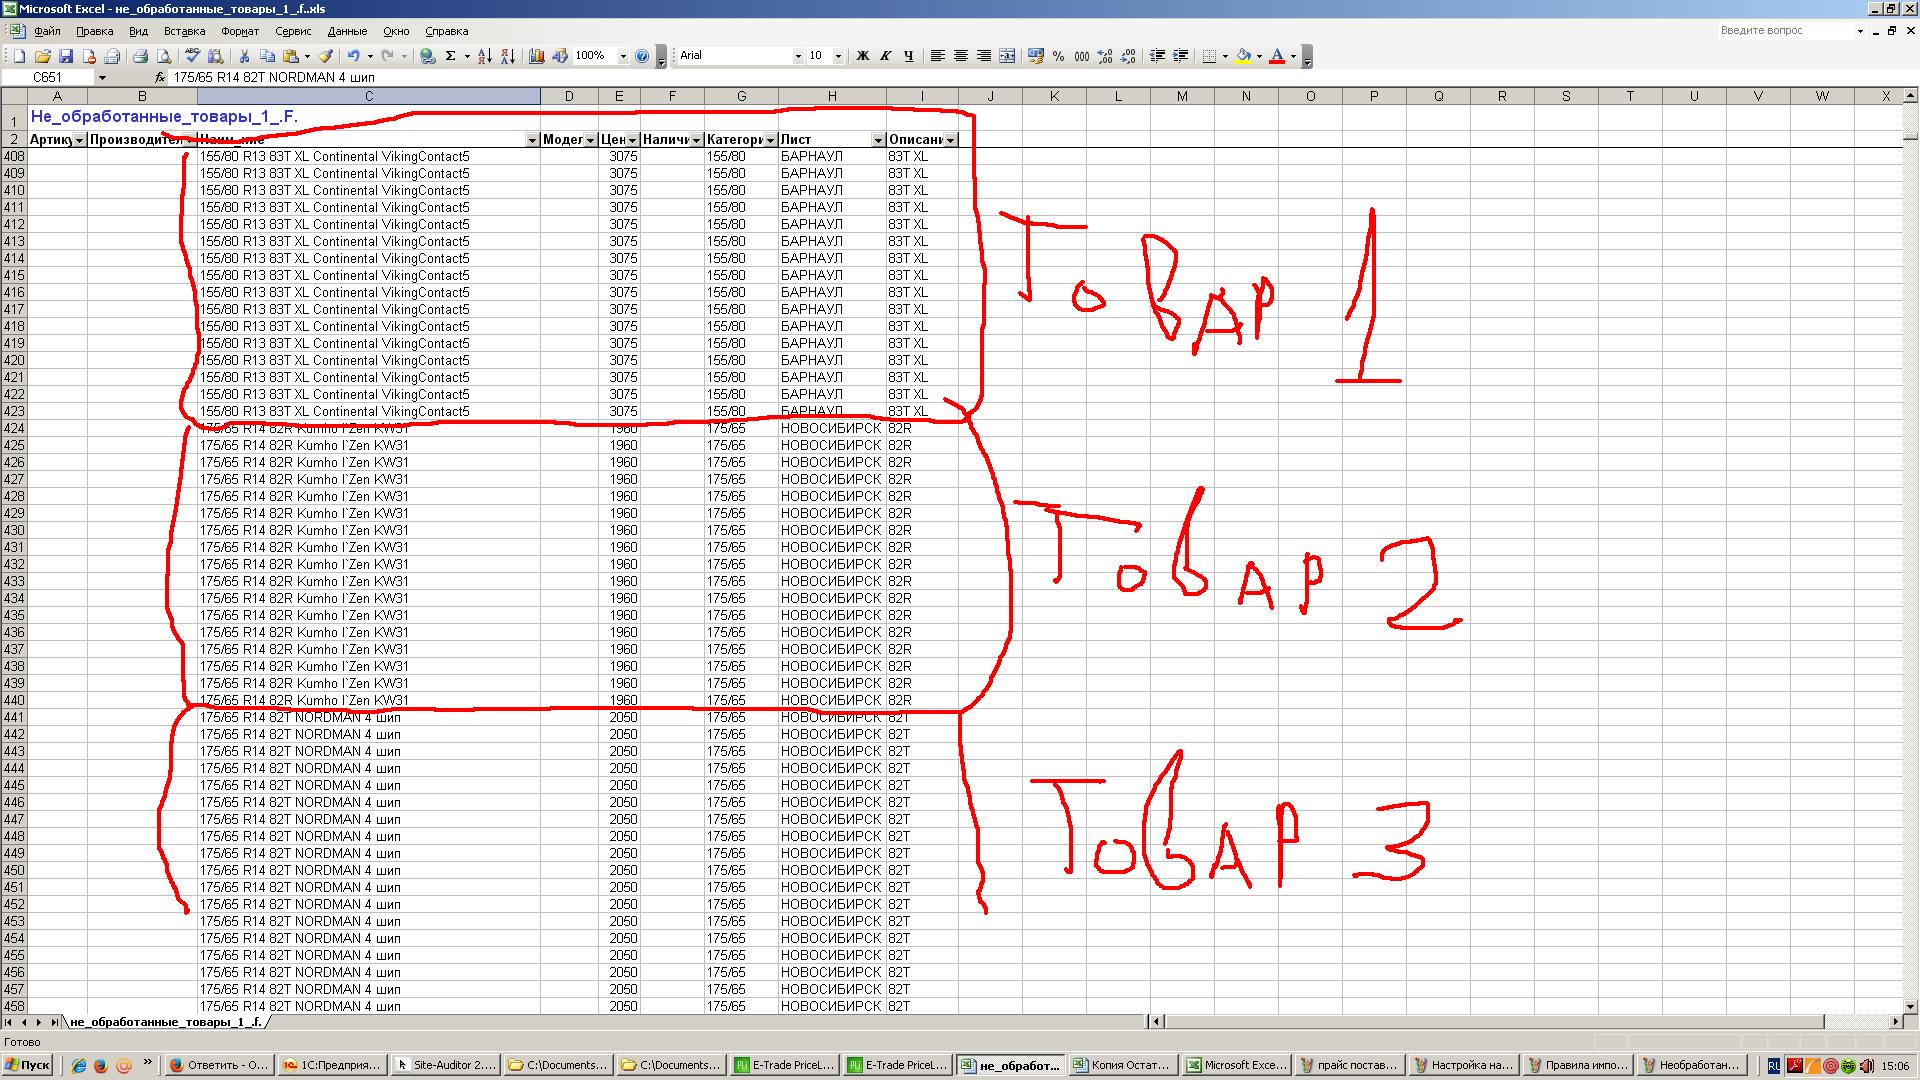This screenshot has width=1920, height=1080.
Task: Open the 100% zoom dropdown
Action: tap(622, 56)
